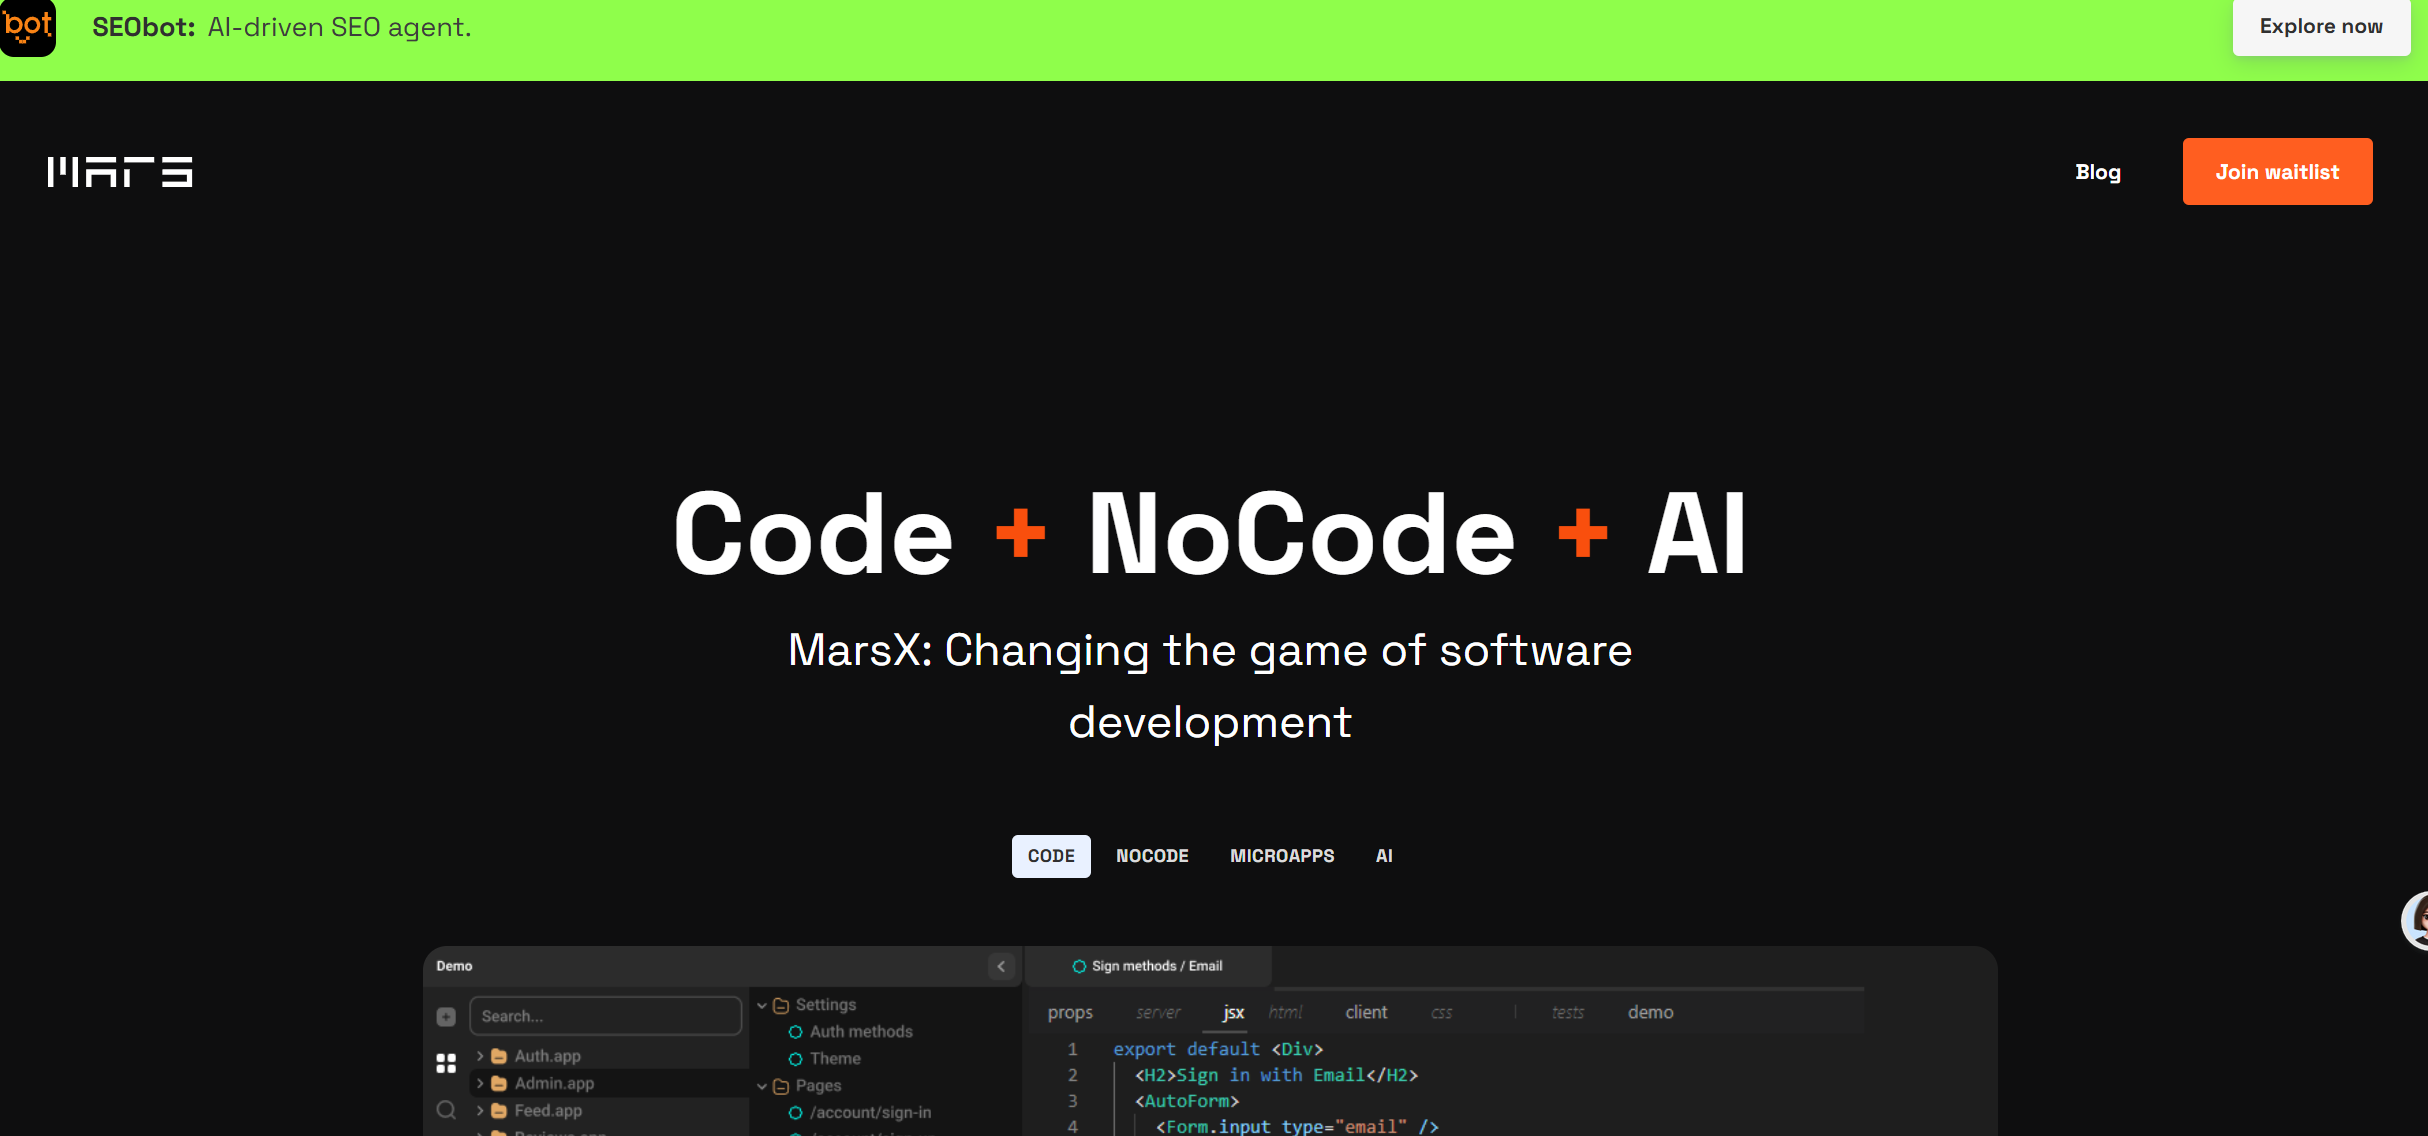Click the MARS logo in the header

[120, 172]
